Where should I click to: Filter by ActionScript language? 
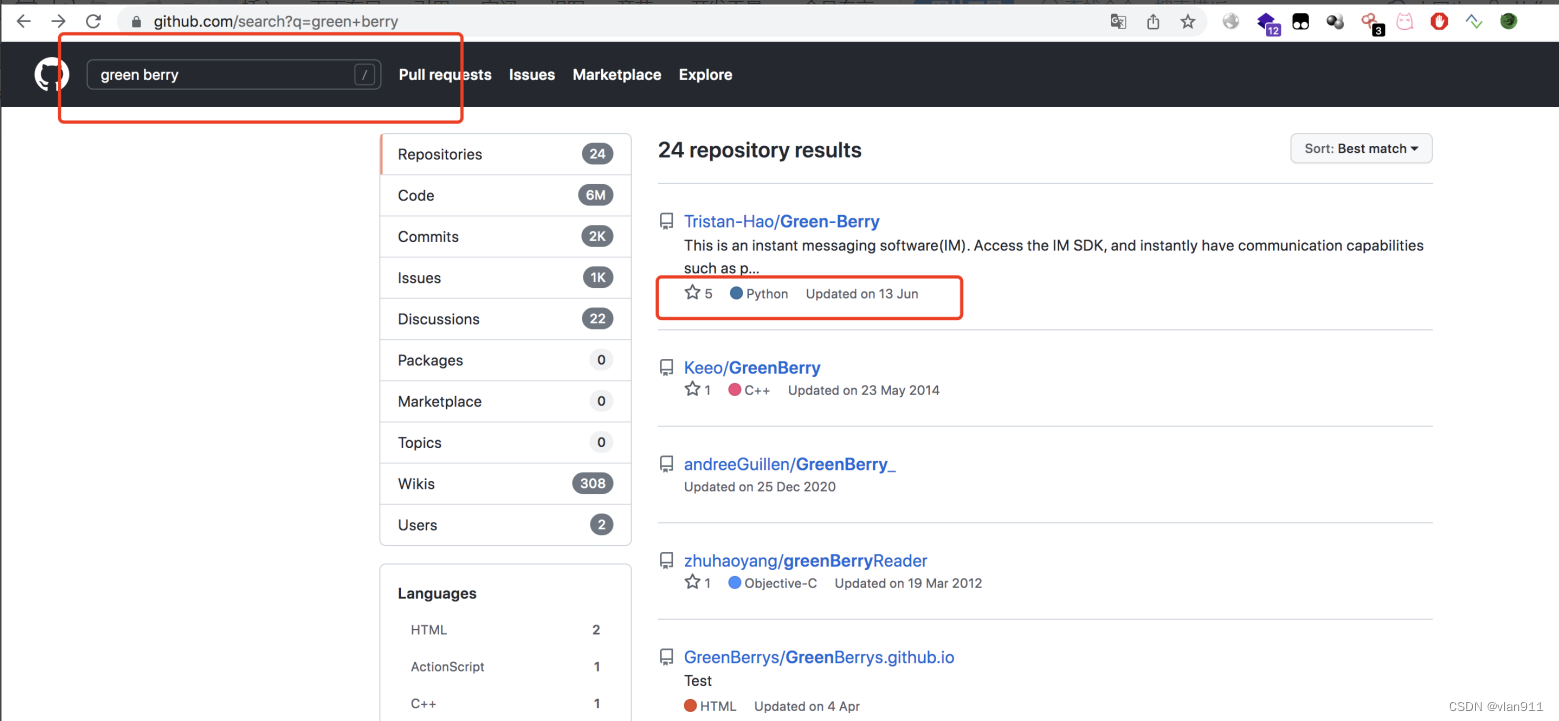click(x=505, y=667)
